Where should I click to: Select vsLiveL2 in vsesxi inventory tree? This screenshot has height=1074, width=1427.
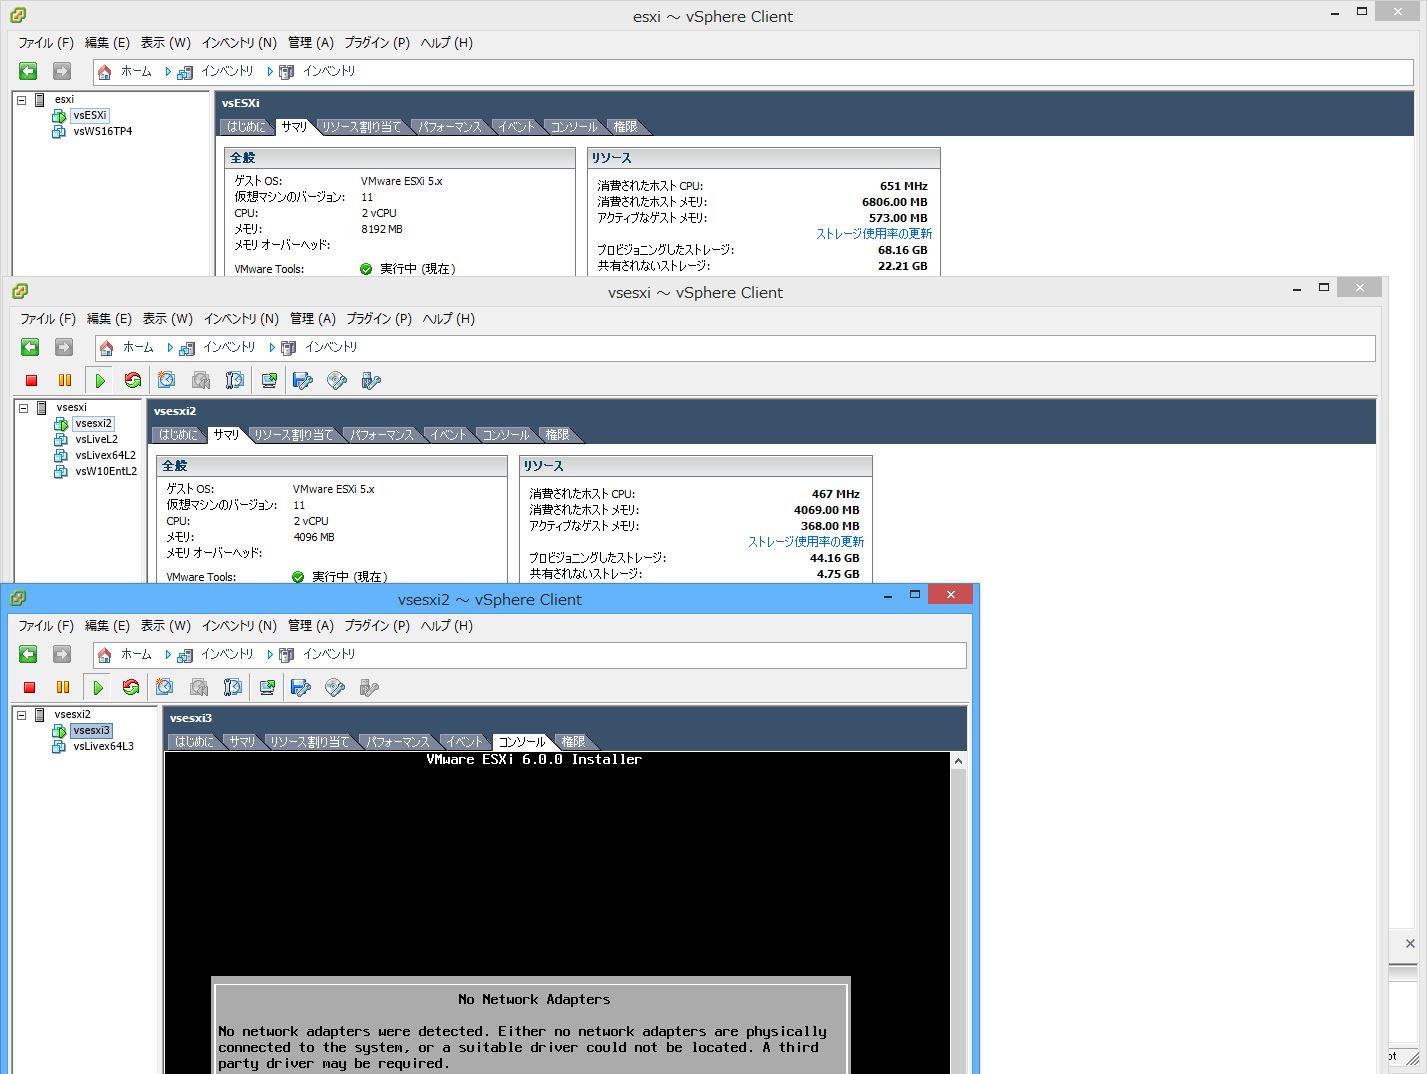coord(96,440)
